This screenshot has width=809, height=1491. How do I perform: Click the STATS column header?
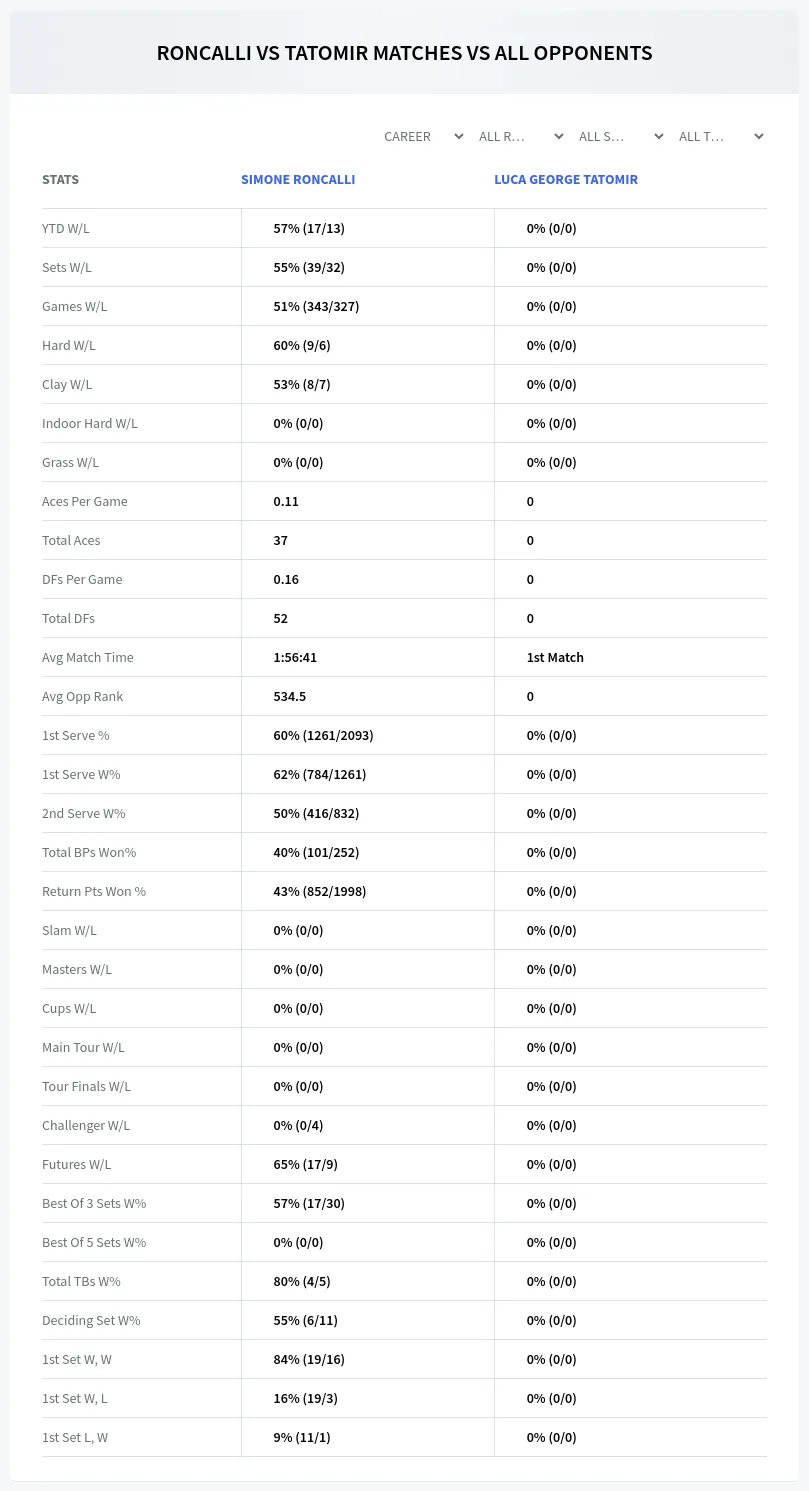pyautogui.click(x=60, y=180)
